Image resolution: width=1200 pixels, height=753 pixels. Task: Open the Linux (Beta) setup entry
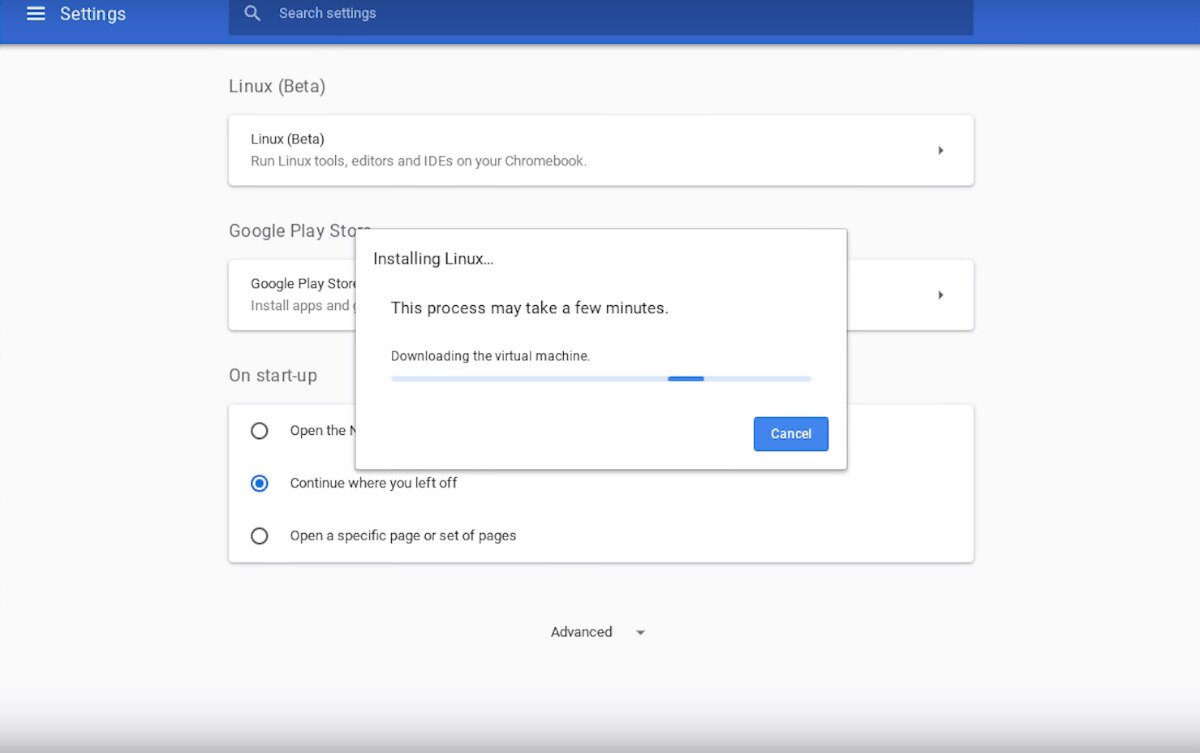tap(600, 149)
